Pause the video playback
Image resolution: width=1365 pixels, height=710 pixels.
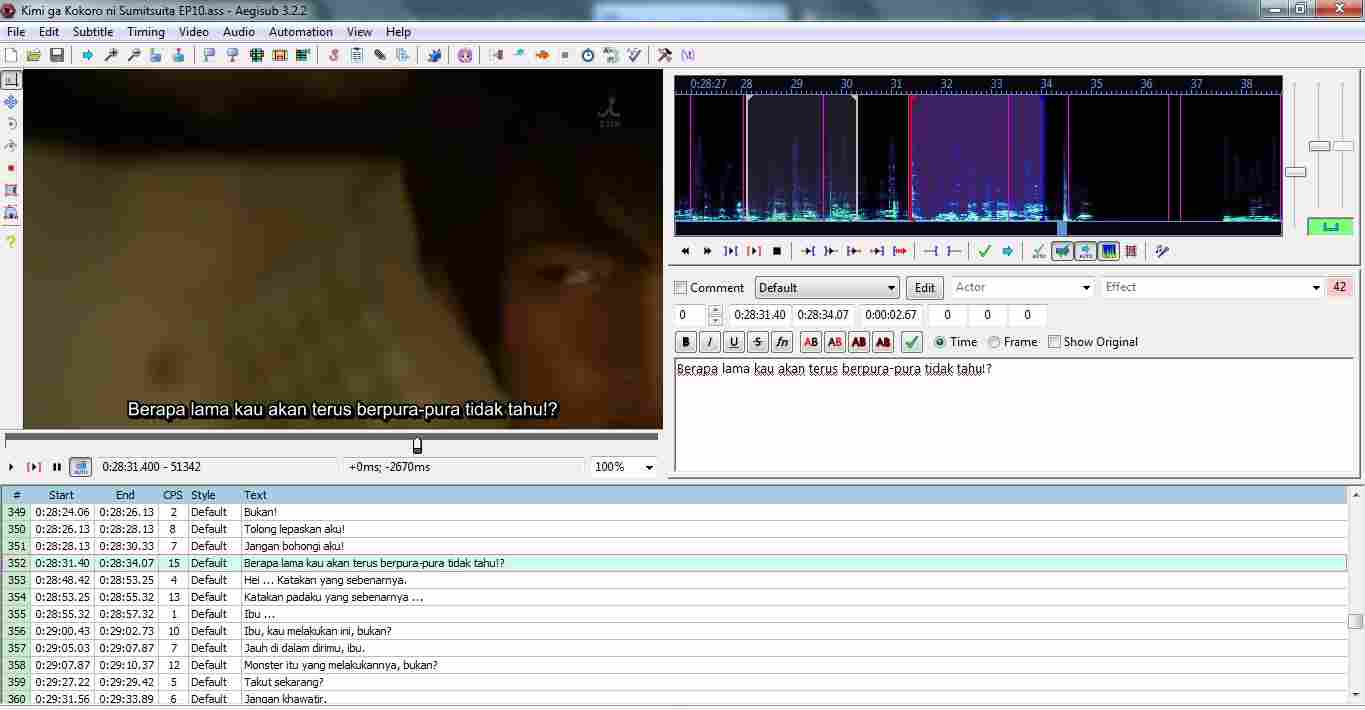(57, 467)
